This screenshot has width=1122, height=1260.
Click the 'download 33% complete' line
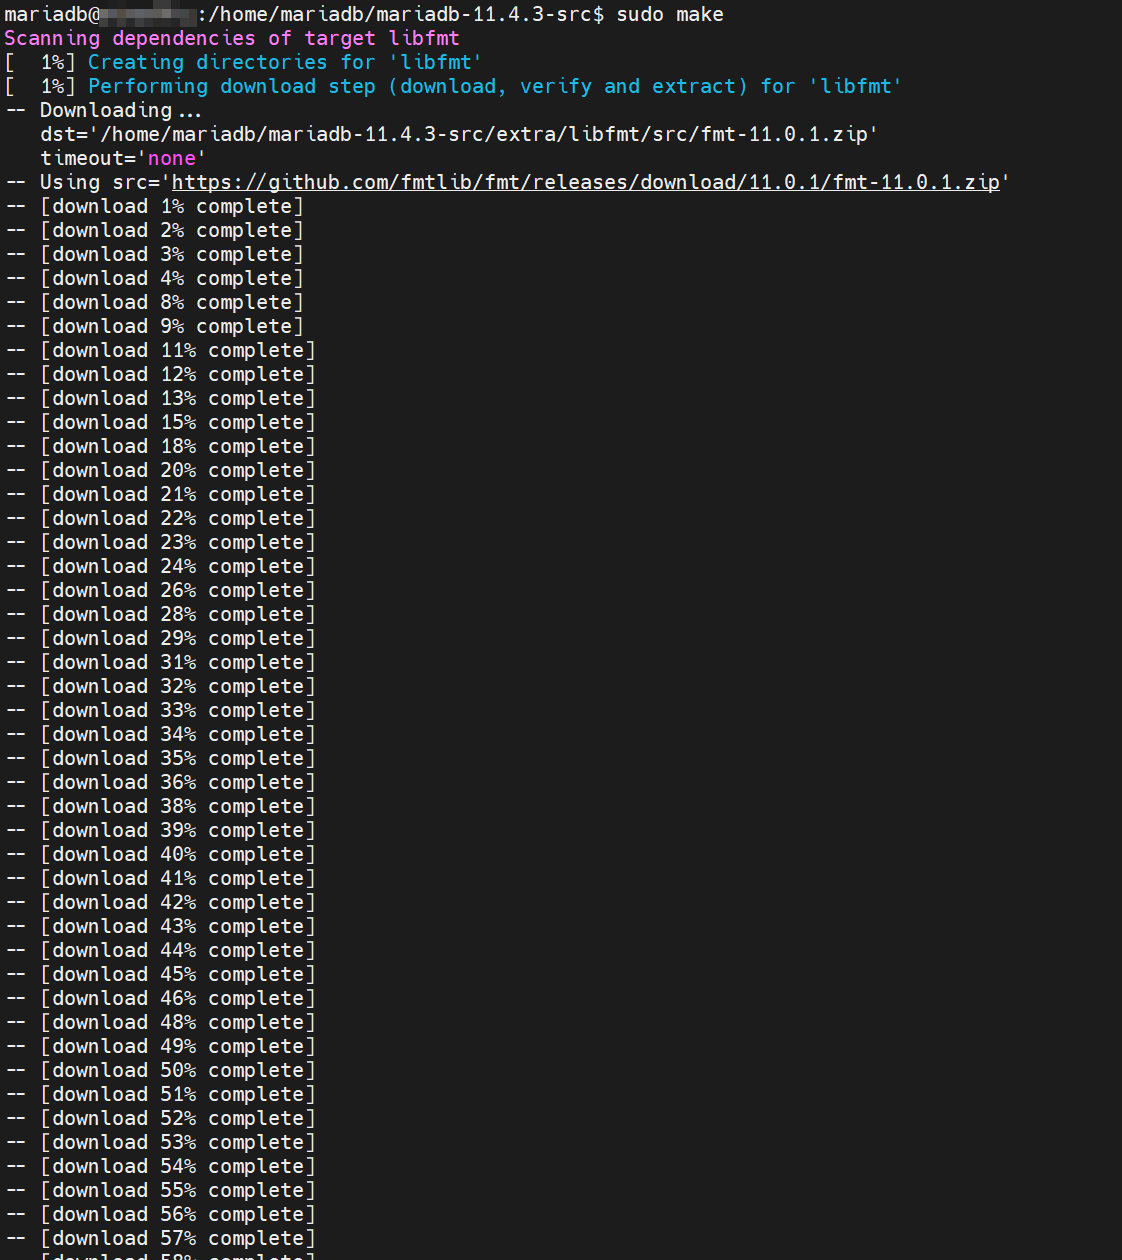pyautogui.click(x=161, y=711)
